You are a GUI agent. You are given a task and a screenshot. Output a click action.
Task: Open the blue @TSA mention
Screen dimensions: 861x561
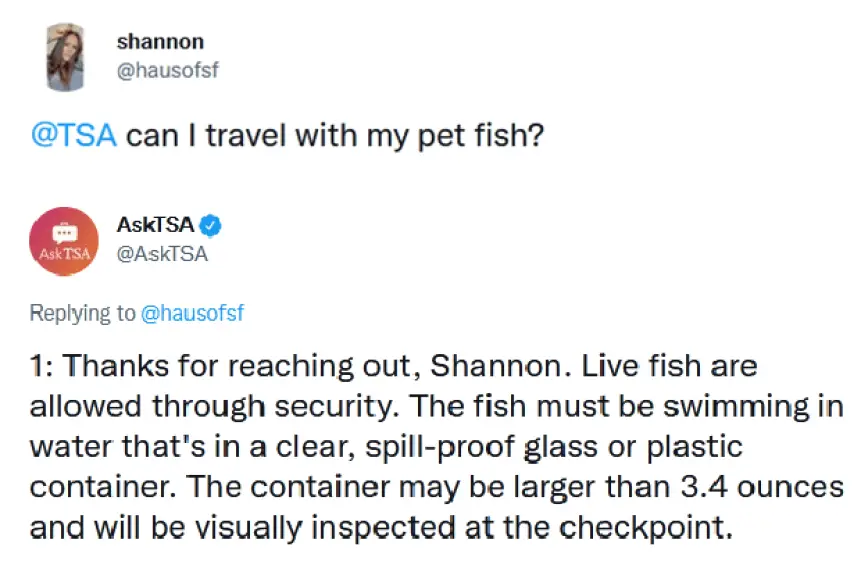pos(74,135)
